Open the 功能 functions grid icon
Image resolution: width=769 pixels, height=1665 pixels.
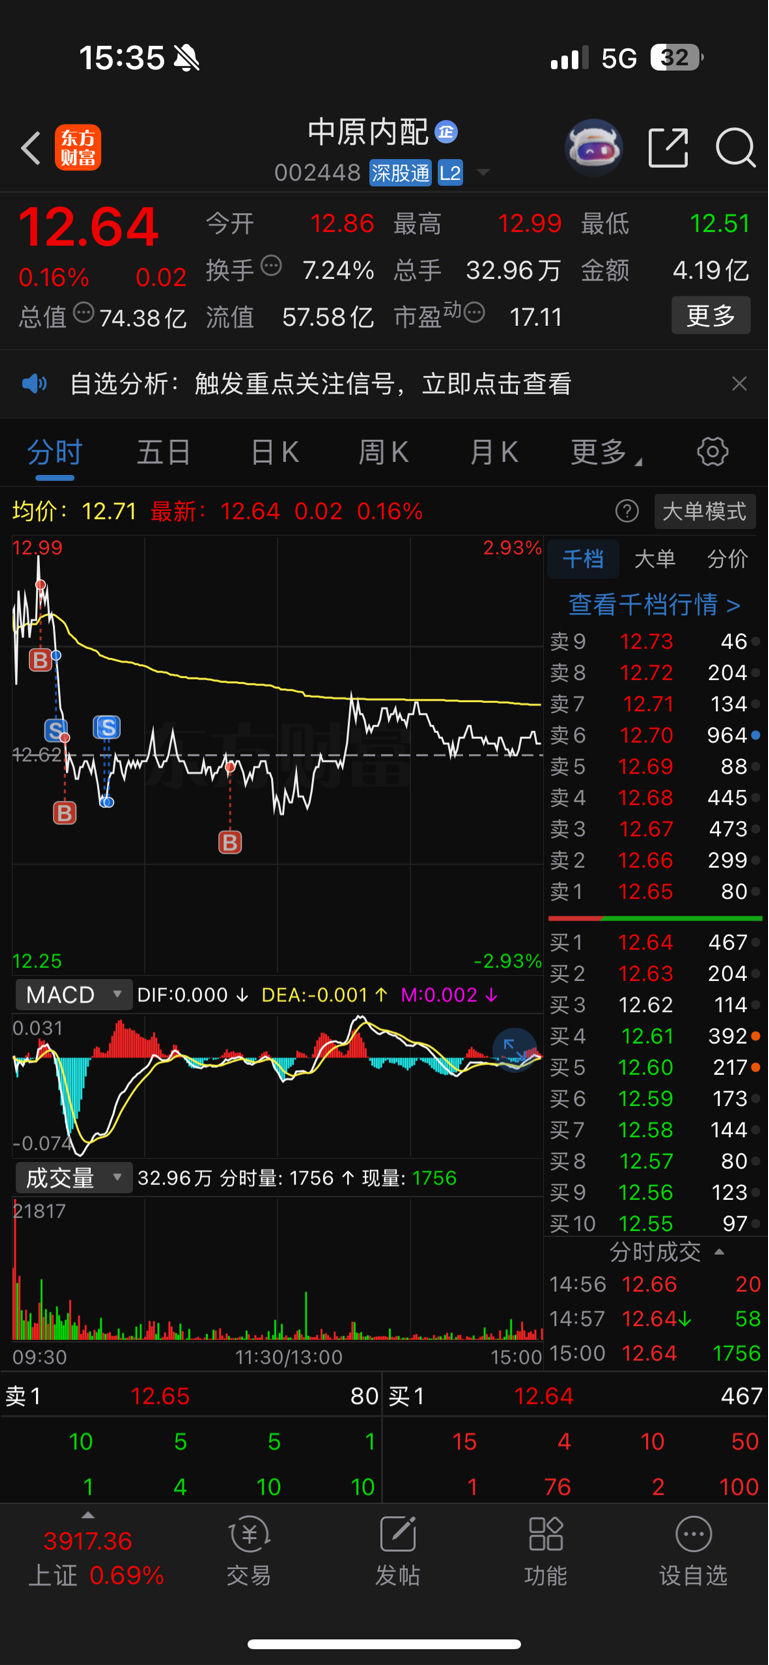(545, 1551)
